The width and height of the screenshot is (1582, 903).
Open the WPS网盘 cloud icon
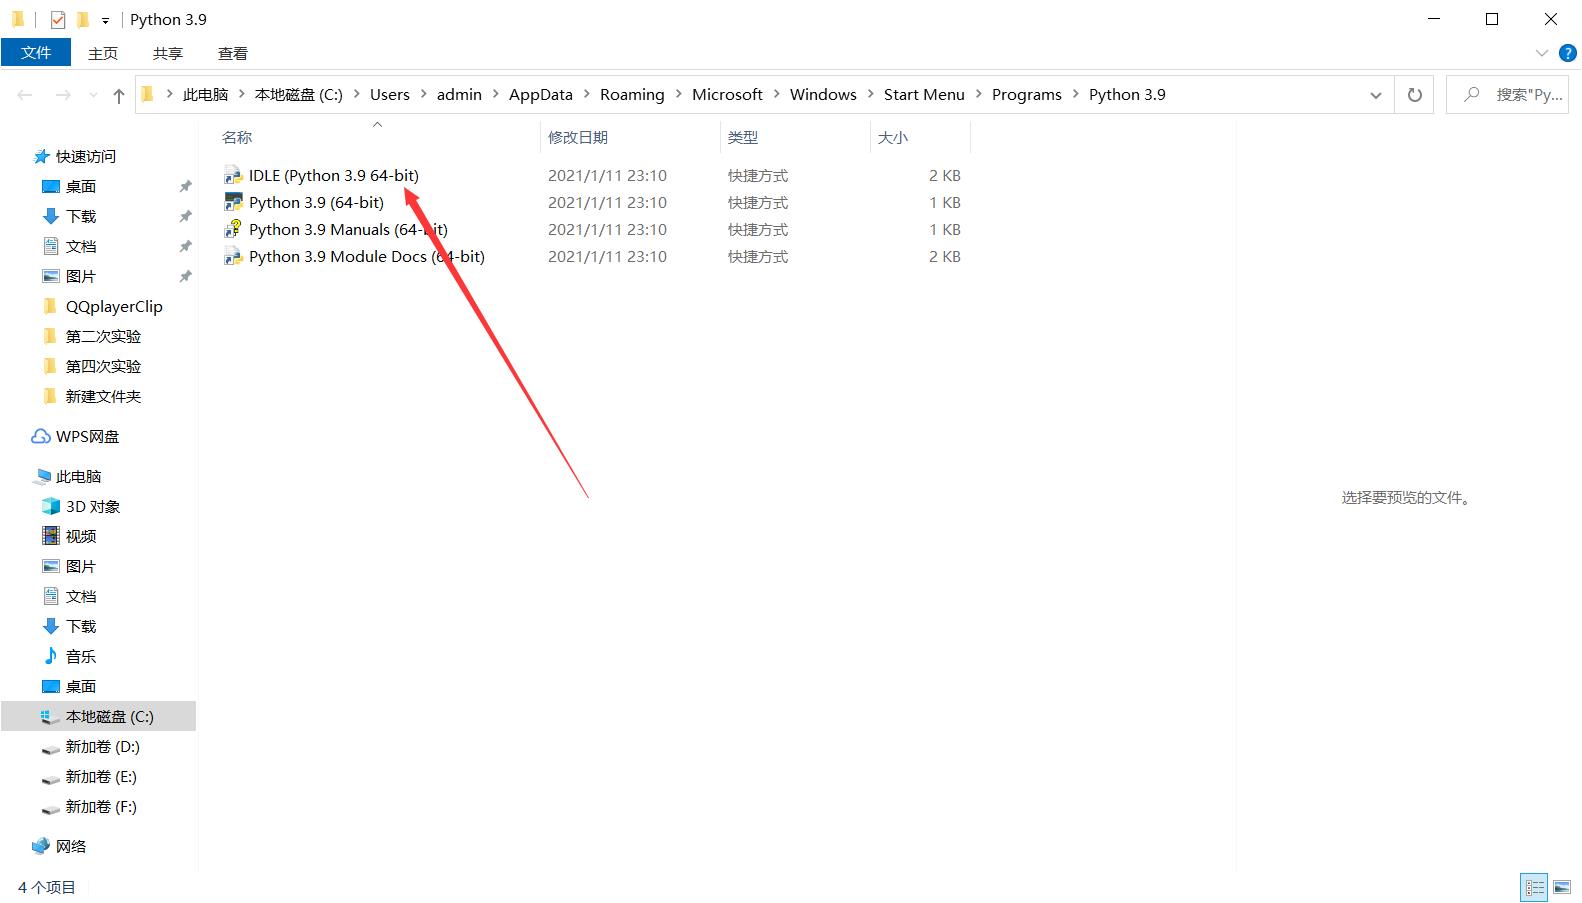click(x=41, y=437)
